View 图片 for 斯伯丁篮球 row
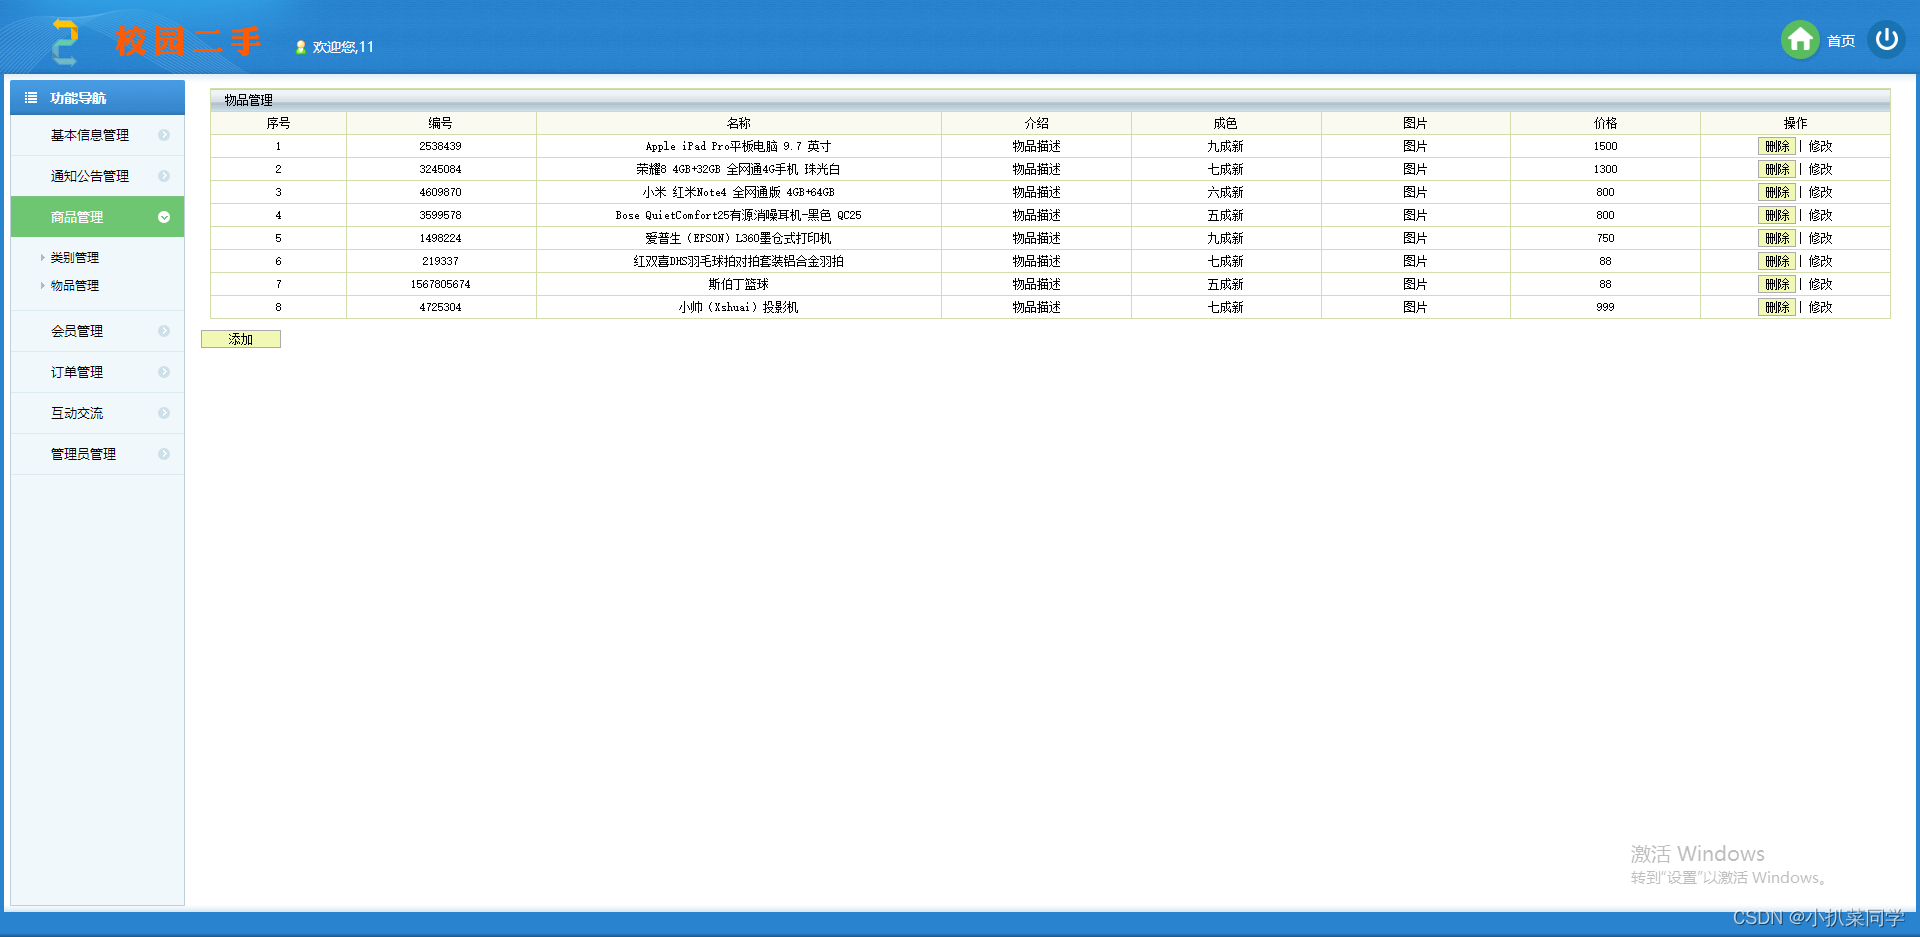1920x937 pixels. [x=1415, y=284]
